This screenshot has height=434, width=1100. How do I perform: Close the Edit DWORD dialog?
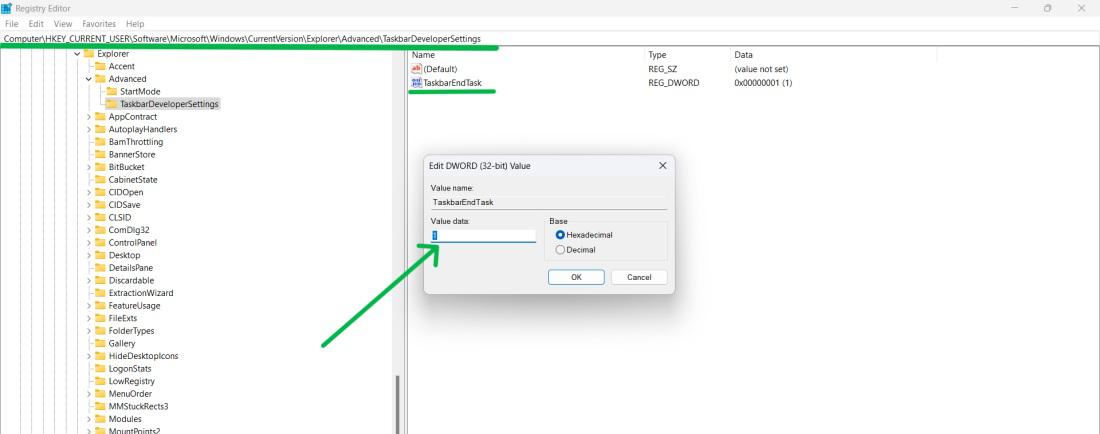[x=662, y=166]
